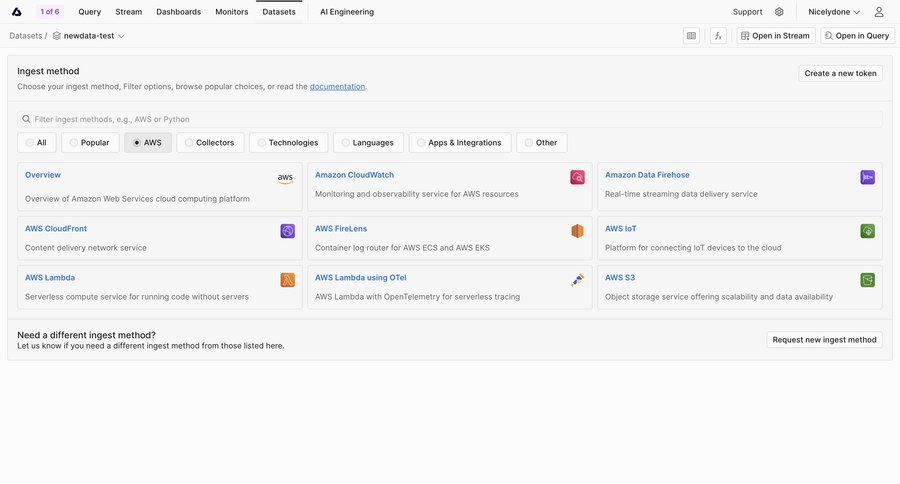Click the dataset stack icon beside newdata-test
This screenshot has height=484, width=900.
(56, 36)
